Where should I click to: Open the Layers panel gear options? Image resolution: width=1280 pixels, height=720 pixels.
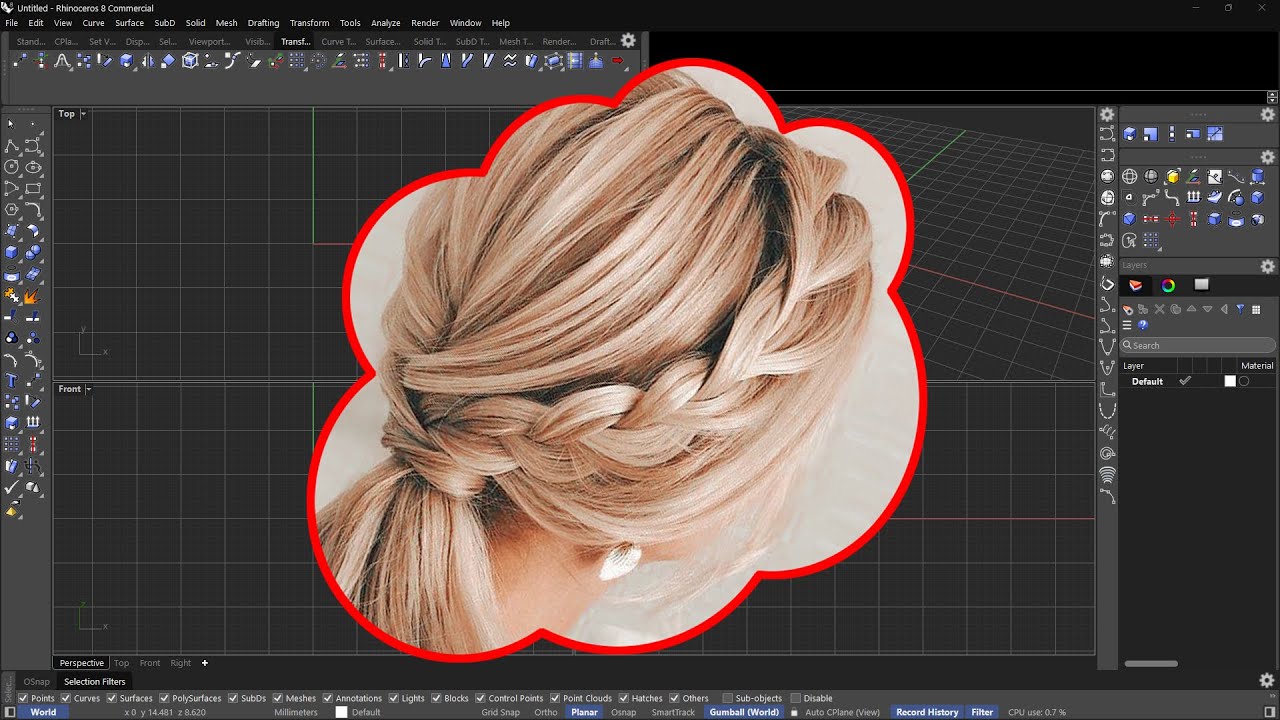click(x=1268, y=266)
